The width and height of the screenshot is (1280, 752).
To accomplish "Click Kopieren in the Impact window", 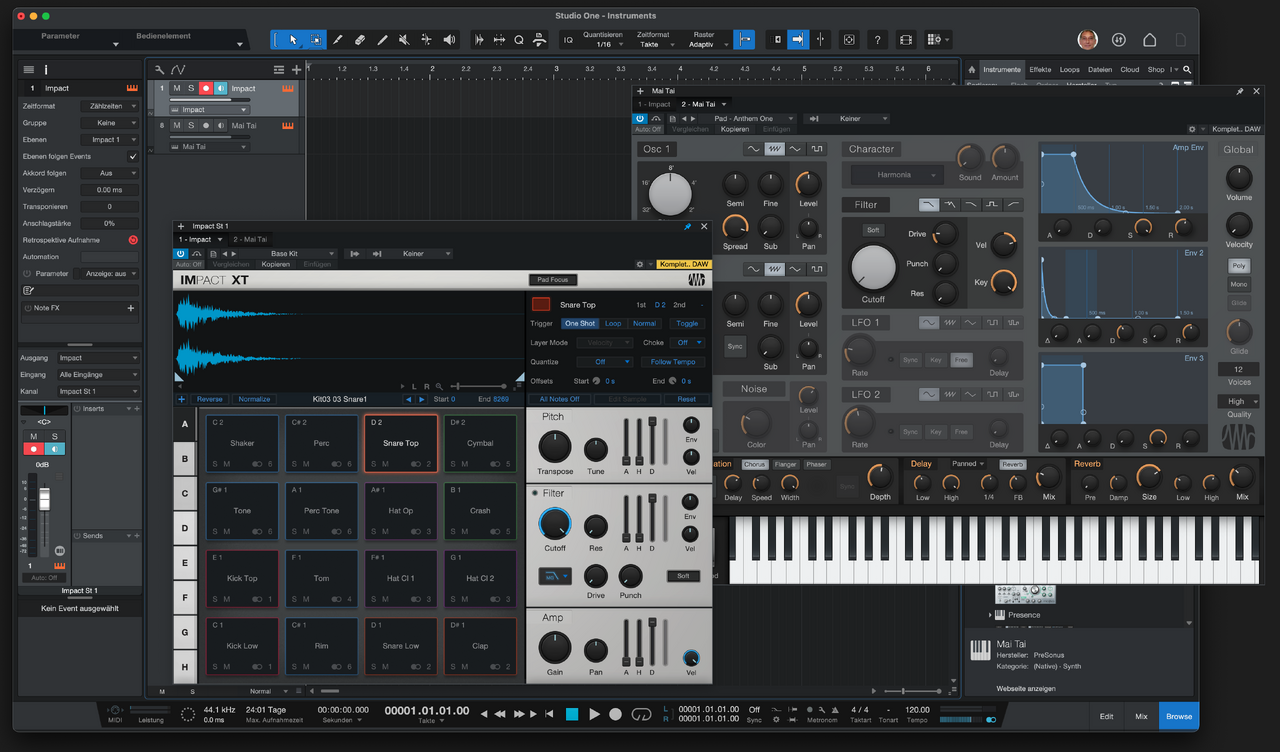I will point(275,265).
